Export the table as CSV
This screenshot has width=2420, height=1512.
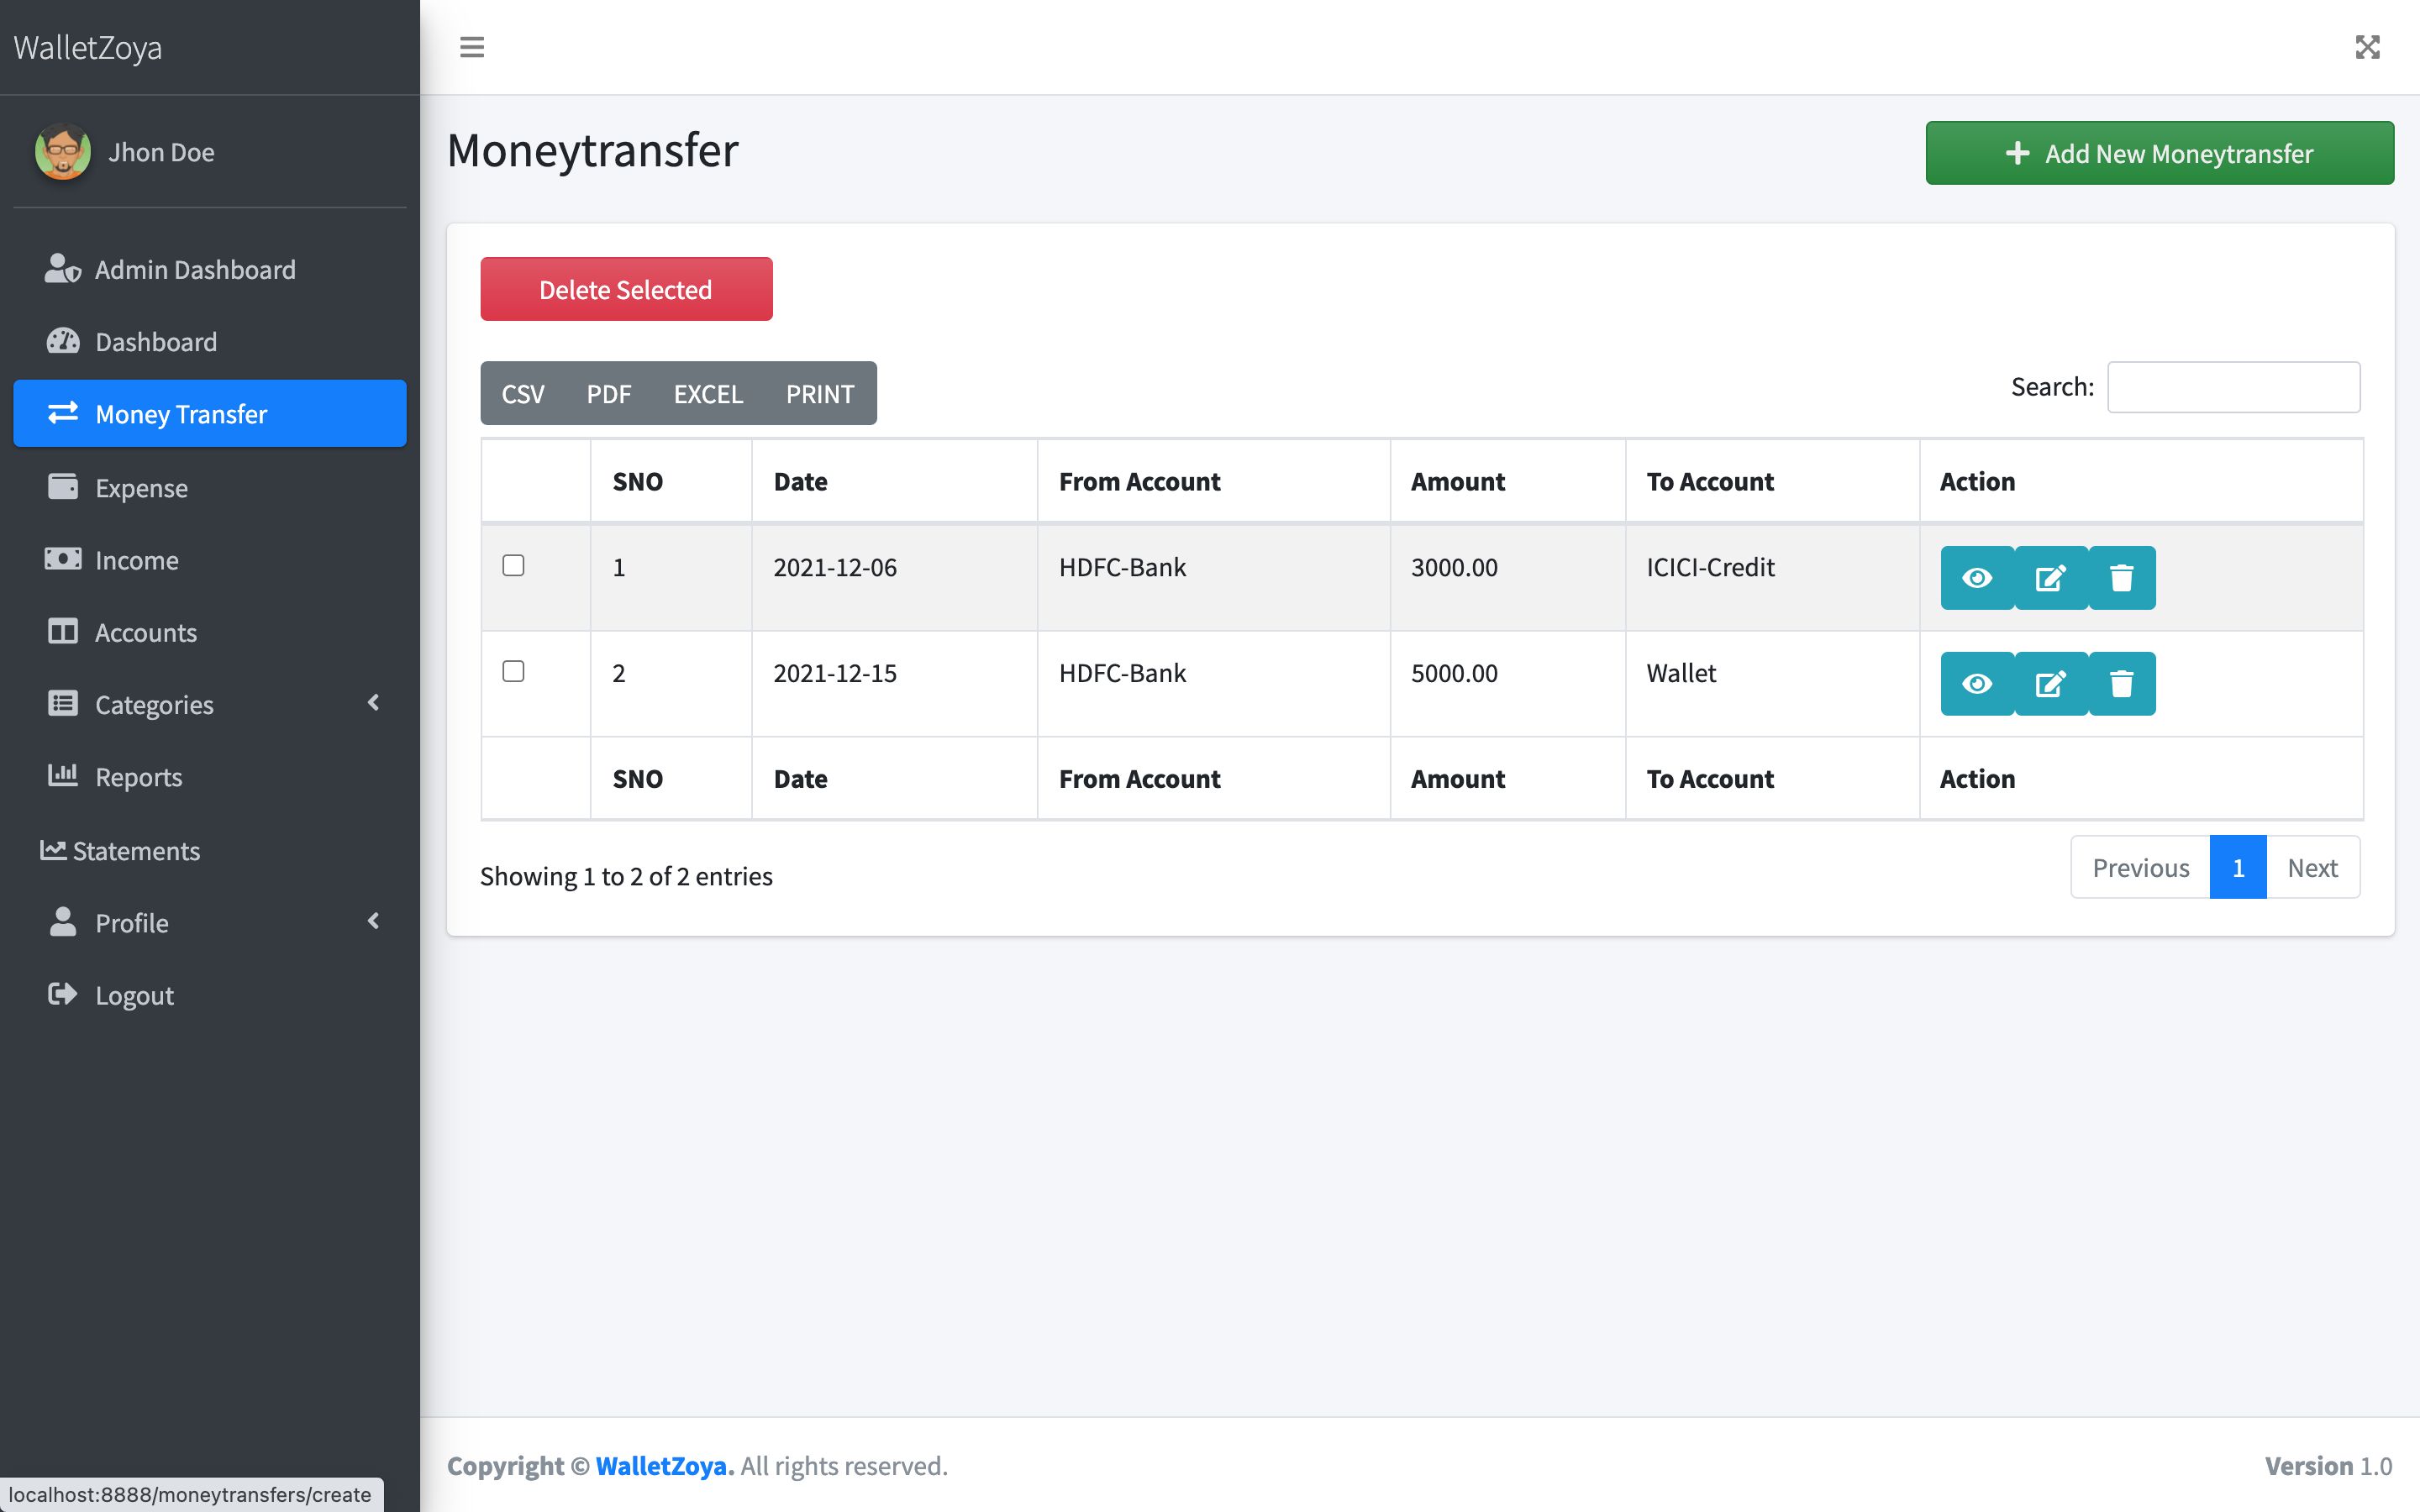(x=523, y=393)
